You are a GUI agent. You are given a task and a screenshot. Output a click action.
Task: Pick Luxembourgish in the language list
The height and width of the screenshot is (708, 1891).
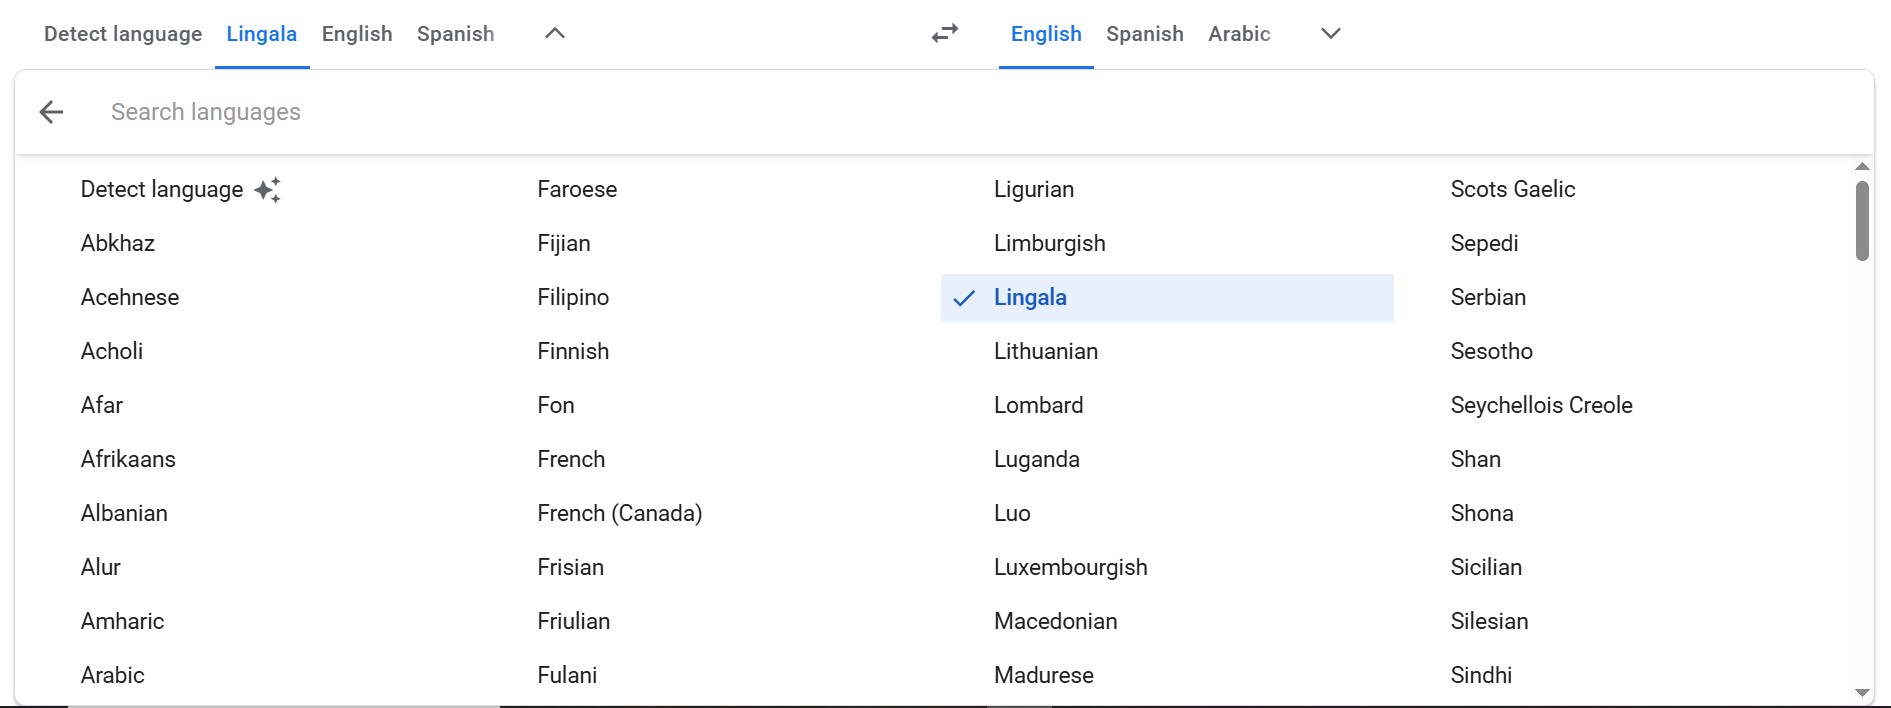(1070, 567)
